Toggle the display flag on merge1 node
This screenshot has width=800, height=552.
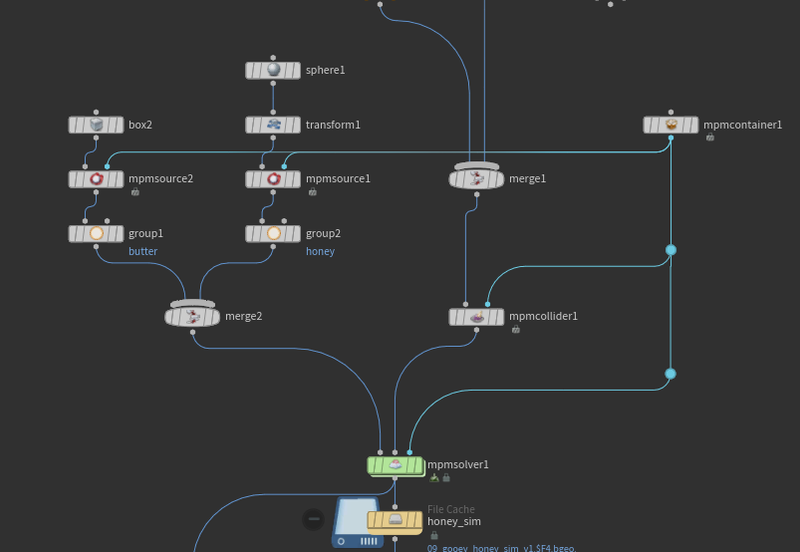[x=497, y=179]
